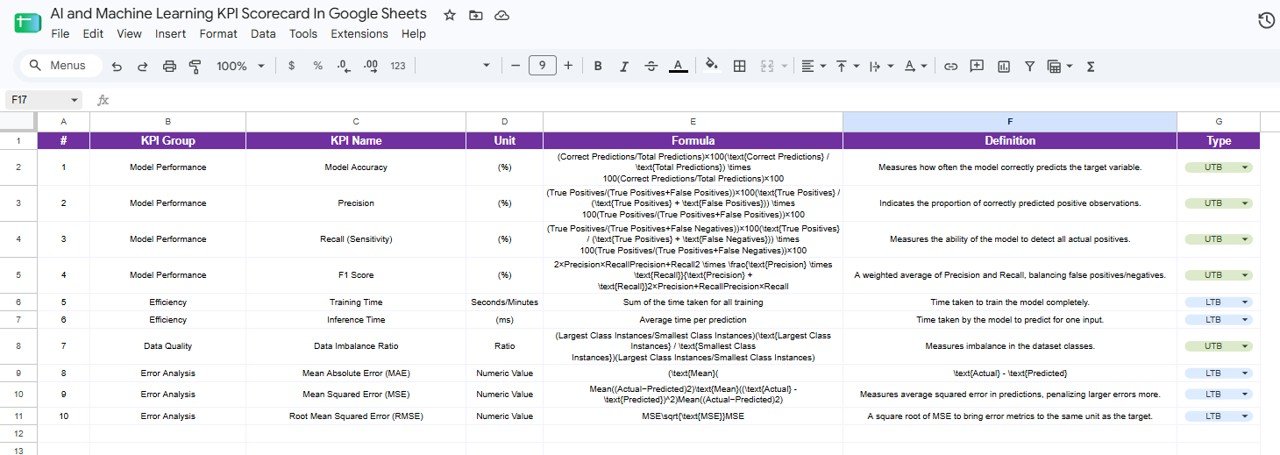This screenshot has width=1280, height=455.
Task: Select the 'Recall (Sensitivity)' cell
Action: (355, 239)
